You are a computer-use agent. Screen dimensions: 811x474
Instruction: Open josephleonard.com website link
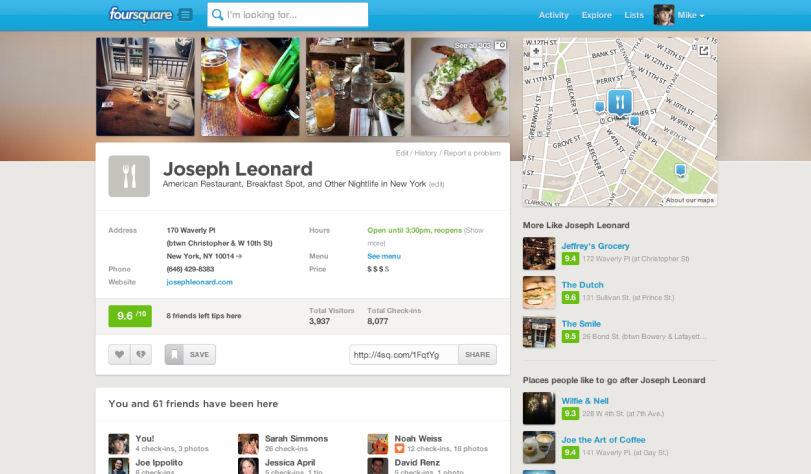[200, 282]
